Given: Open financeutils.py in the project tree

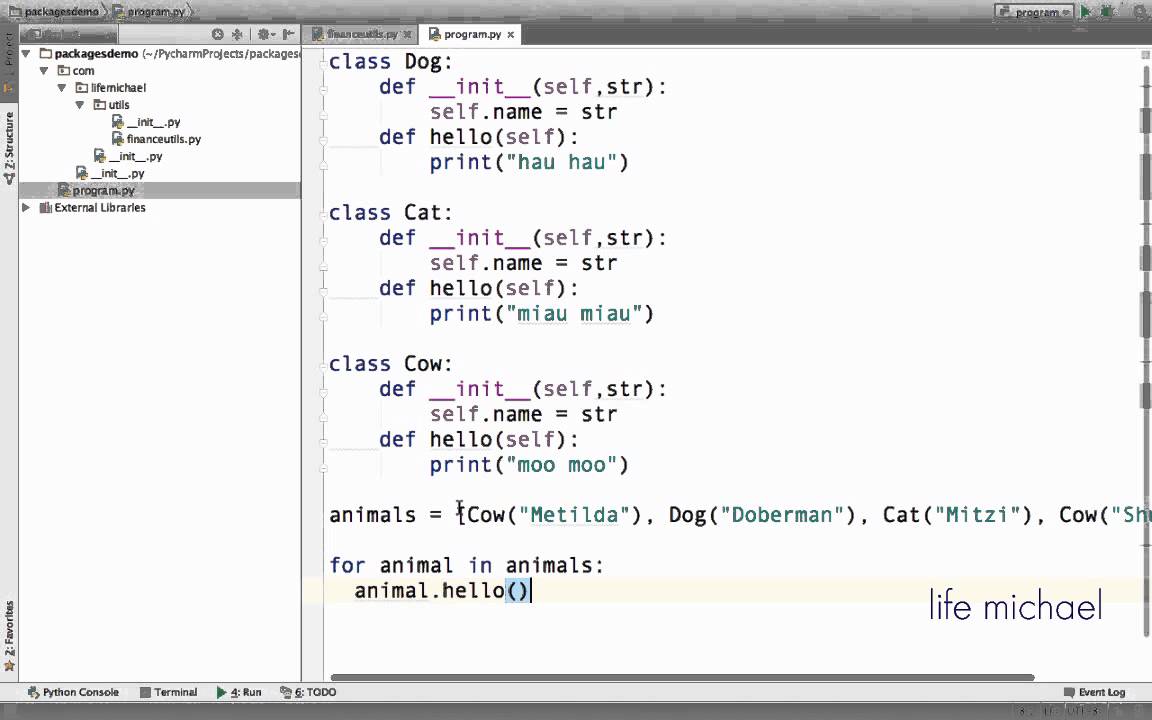Looking at the screenshot, I should (x=156, y=139).
